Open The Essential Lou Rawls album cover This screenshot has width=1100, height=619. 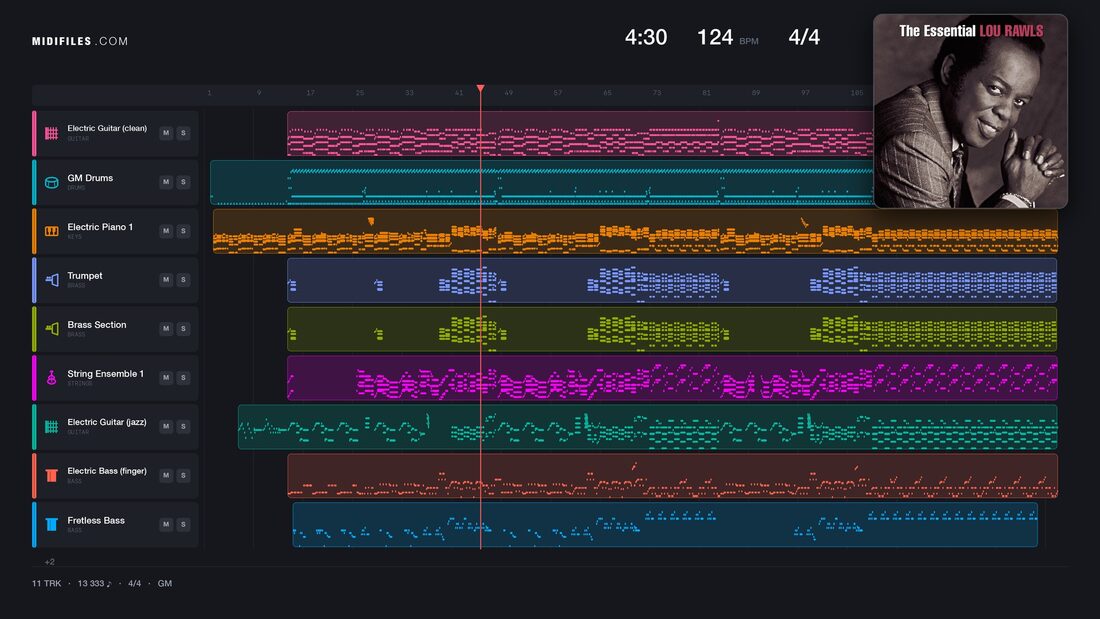tap(970, 111)
